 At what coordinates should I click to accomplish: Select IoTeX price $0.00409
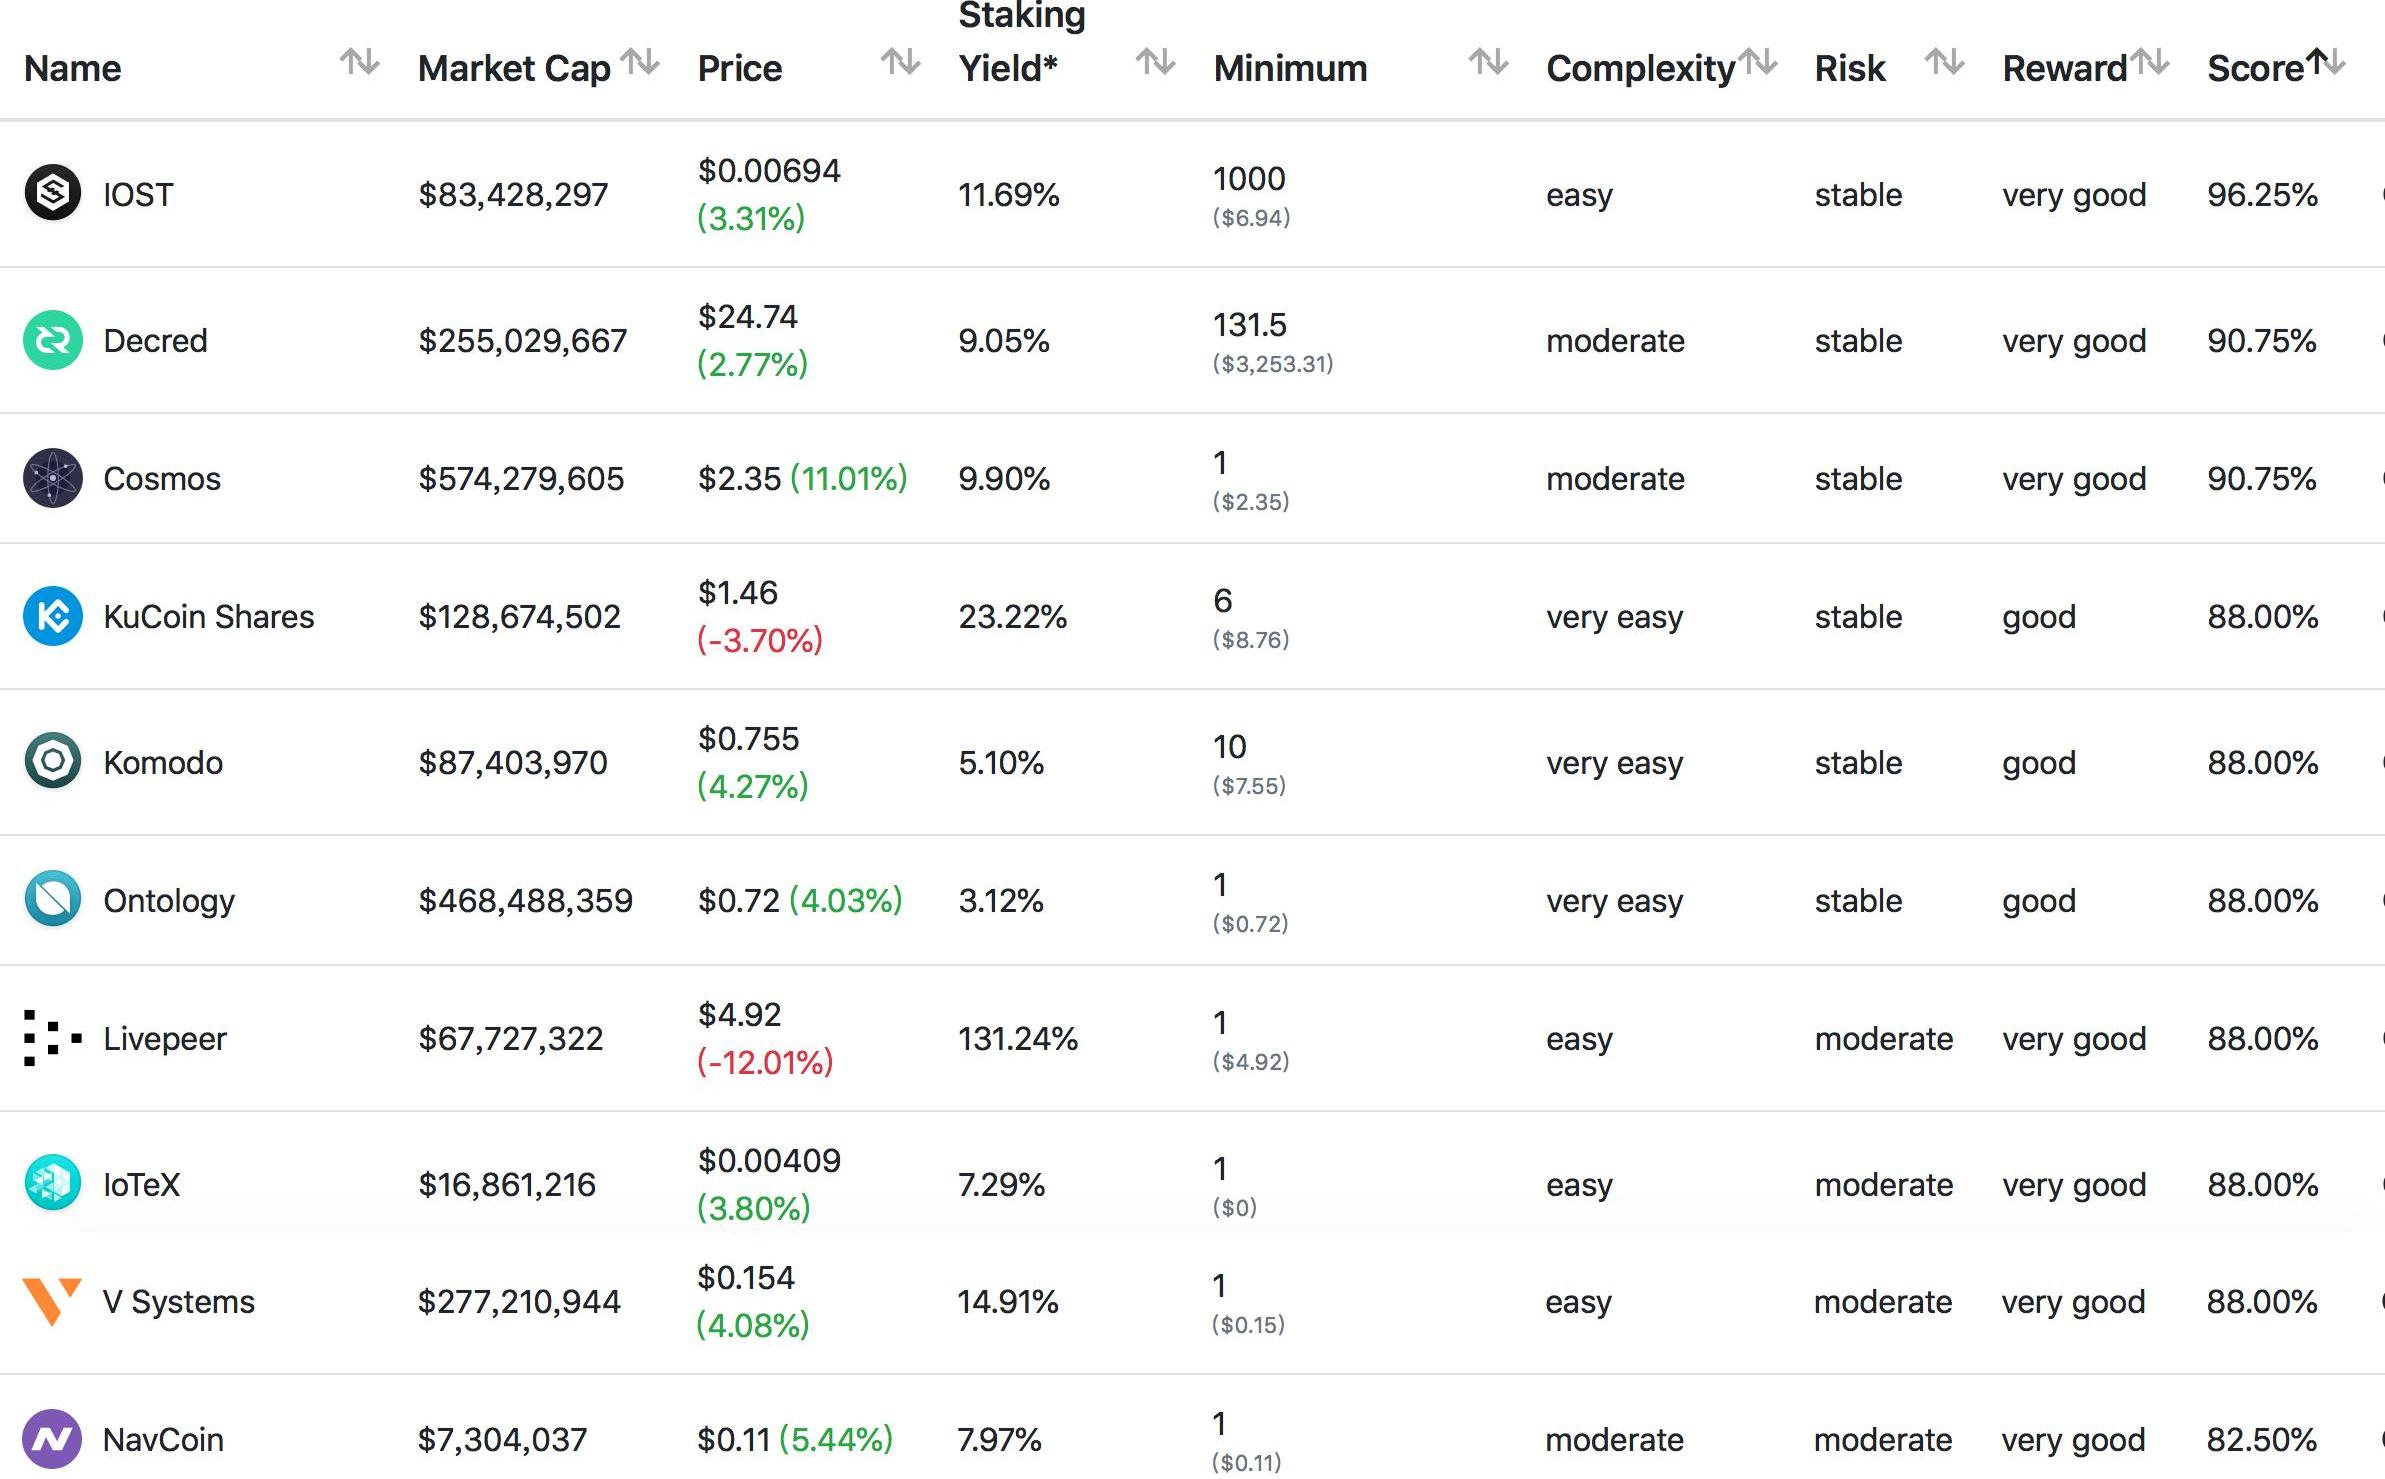769,1160
